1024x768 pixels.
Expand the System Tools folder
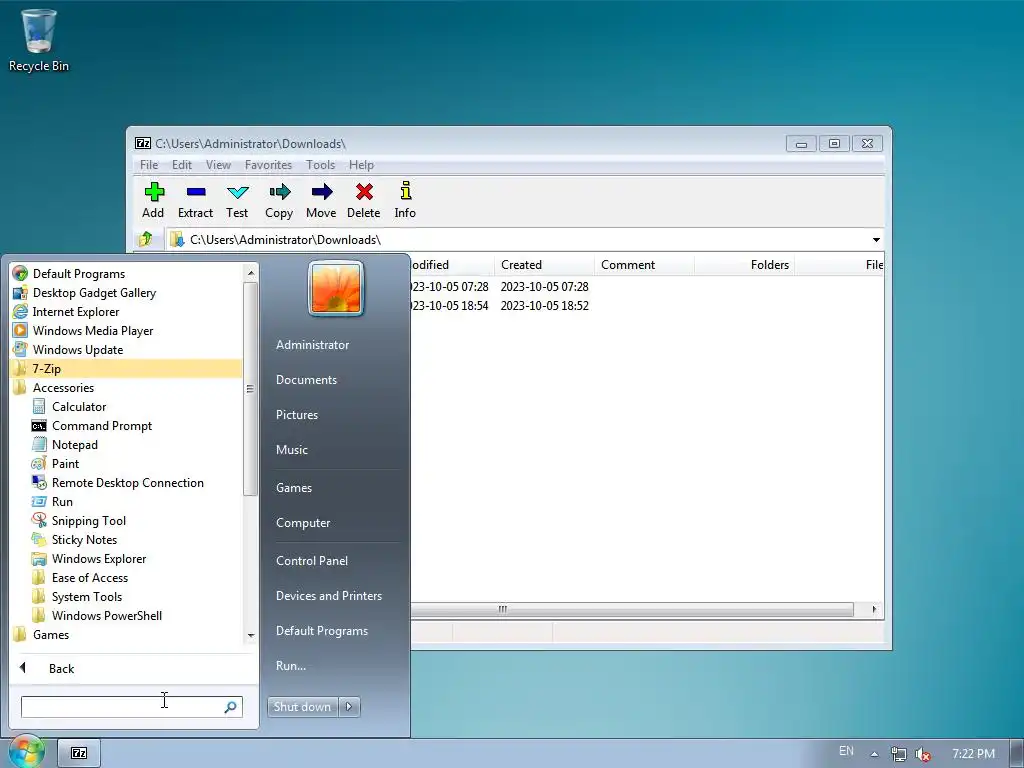click(87, 596)
